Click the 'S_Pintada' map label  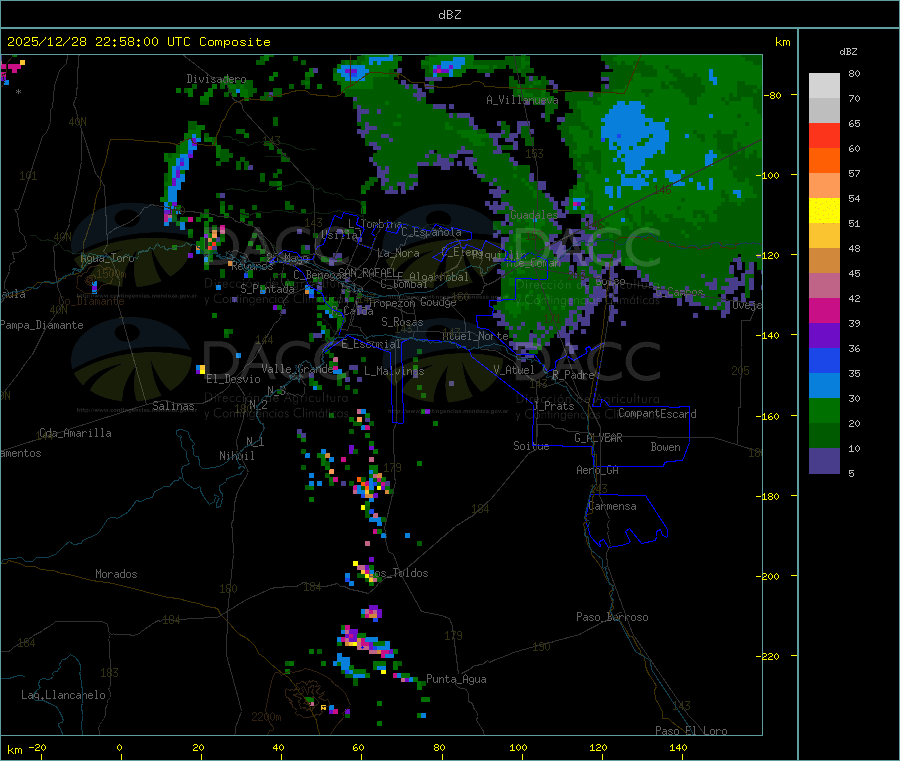coord(267,289)
